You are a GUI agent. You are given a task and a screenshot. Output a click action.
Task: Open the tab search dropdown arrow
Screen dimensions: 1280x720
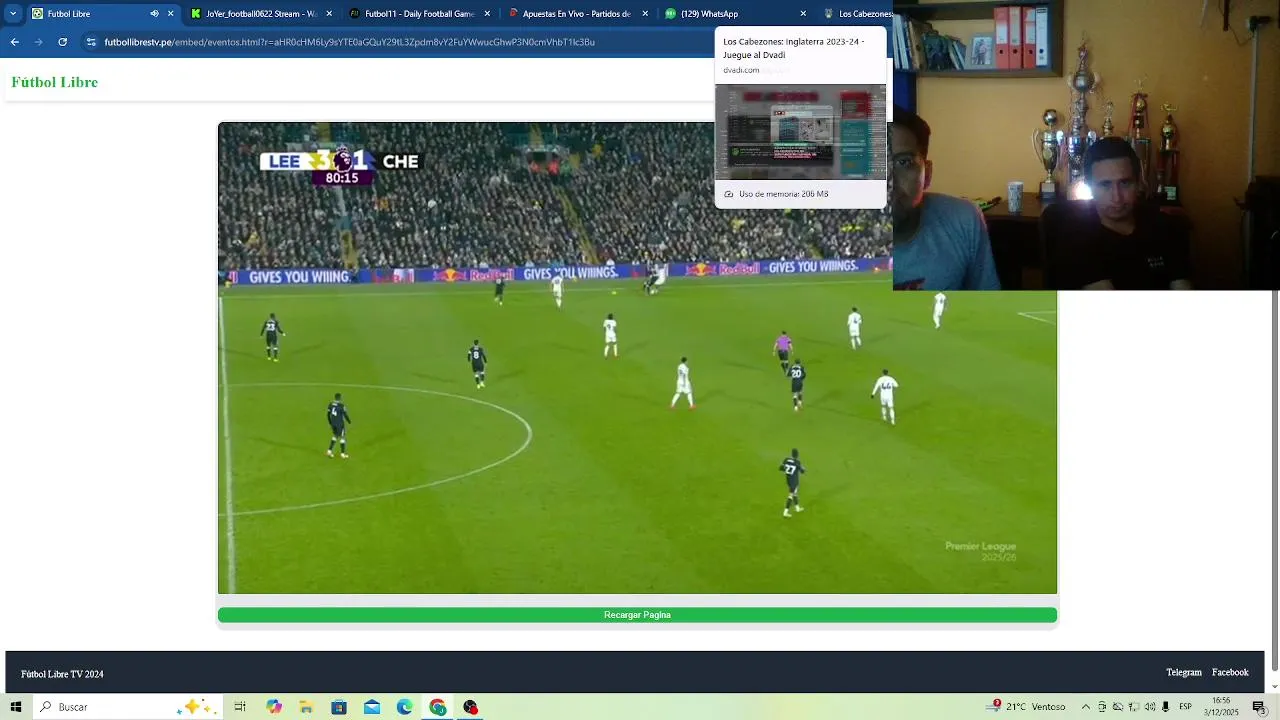13,14
